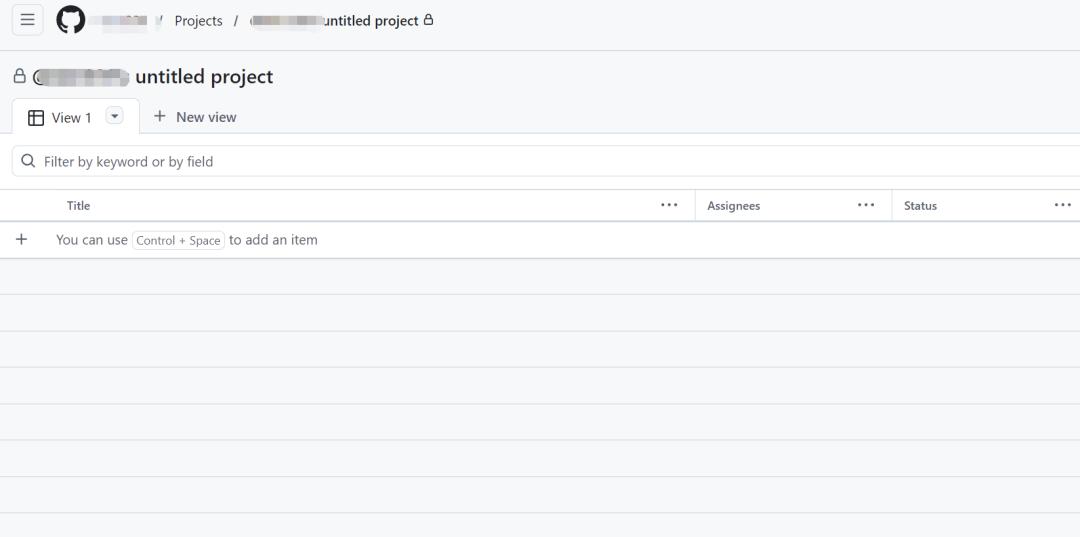This screenshot has width=1080, height=537.
Task: Click the Assignees column header
Action: coord(734,206)
